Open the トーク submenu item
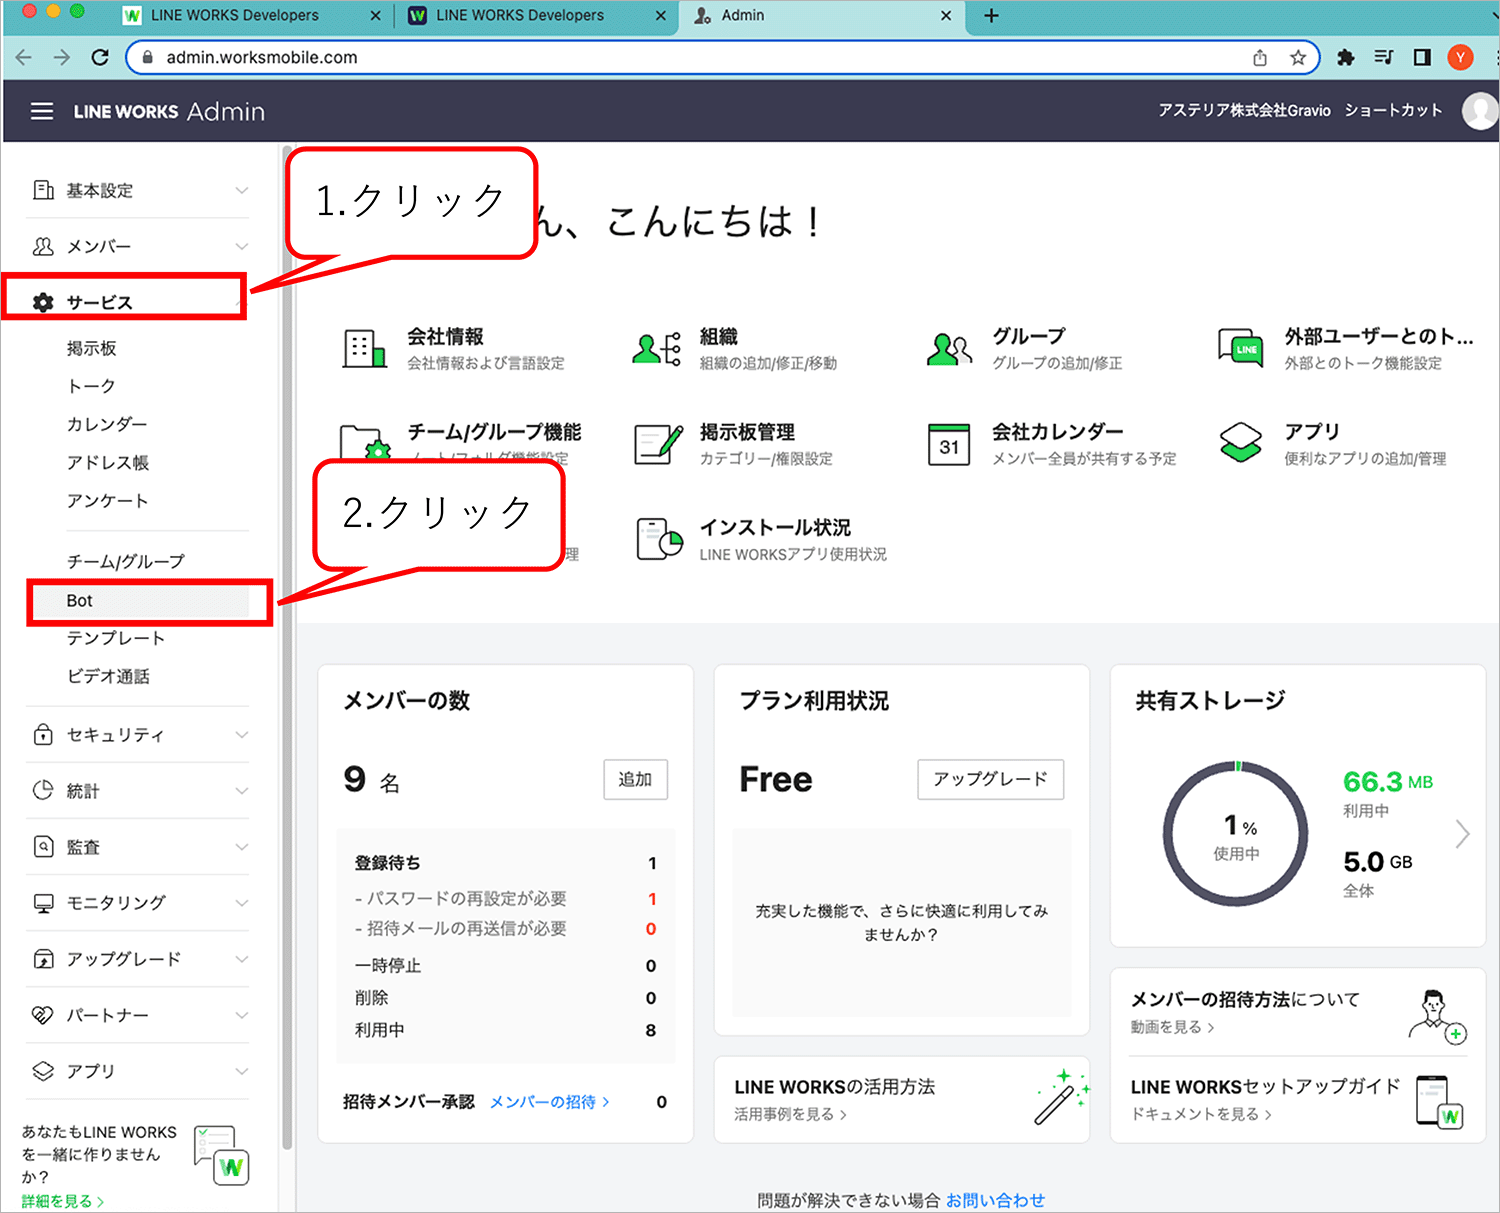Viewport: 1500px width, 1213px height. coord(91,386)
